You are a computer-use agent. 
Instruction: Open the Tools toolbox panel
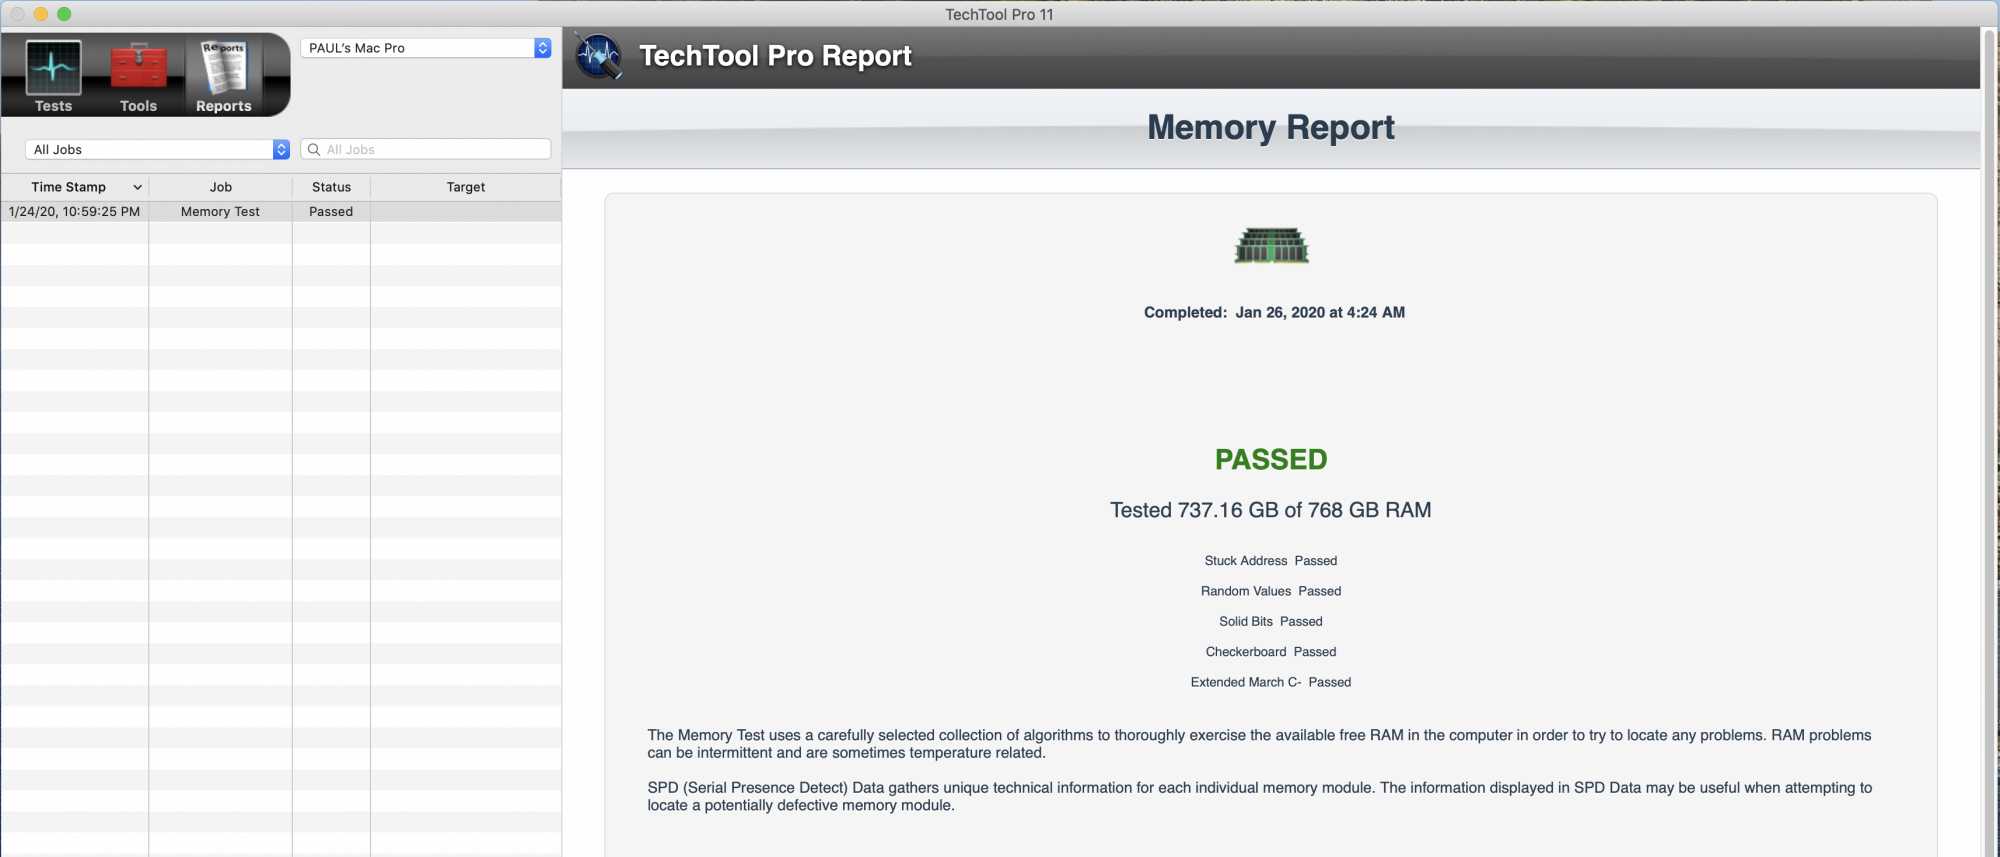click(x=138, y=76)
